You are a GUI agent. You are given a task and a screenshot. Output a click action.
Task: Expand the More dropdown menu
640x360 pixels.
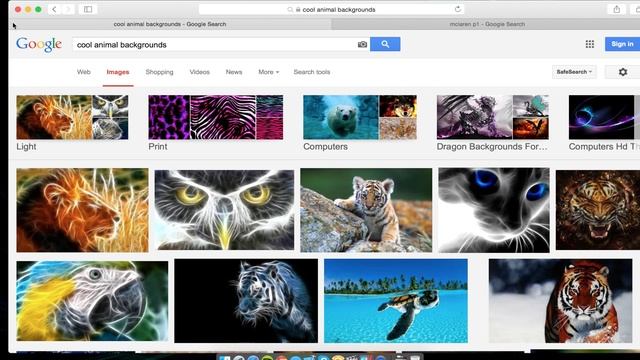[x=269, y=72]
